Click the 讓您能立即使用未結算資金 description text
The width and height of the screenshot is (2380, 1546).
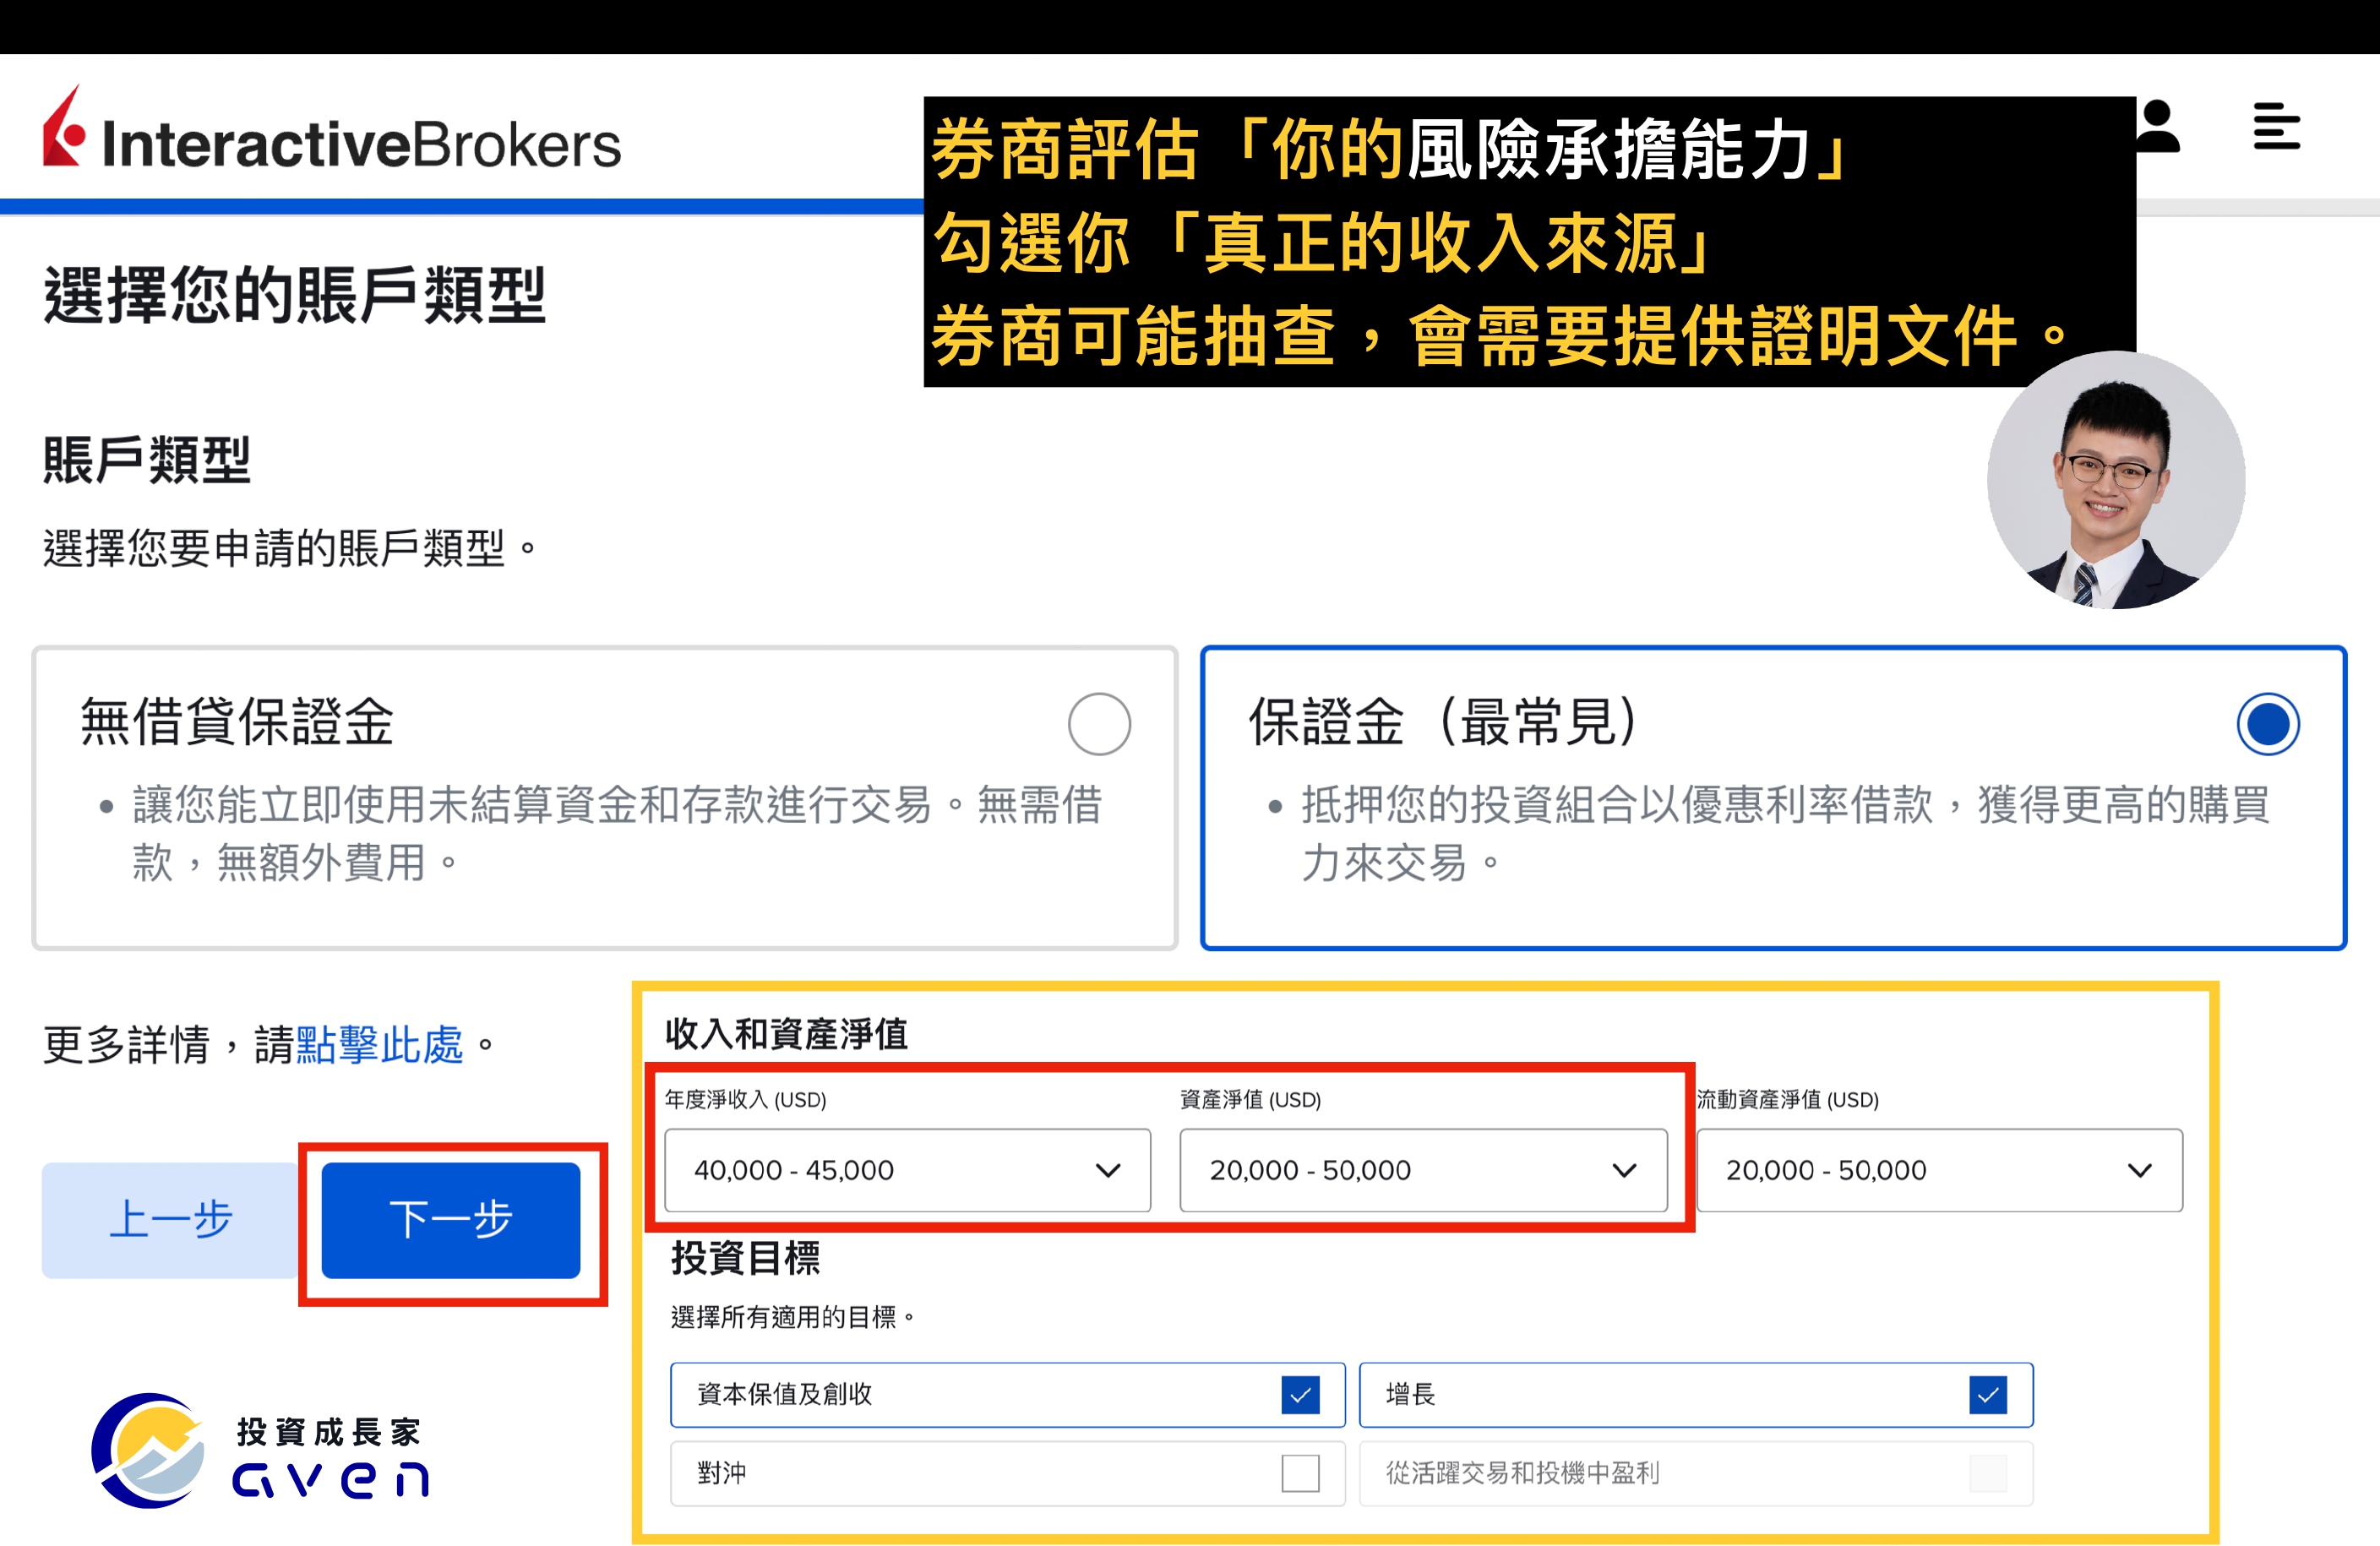617,833
